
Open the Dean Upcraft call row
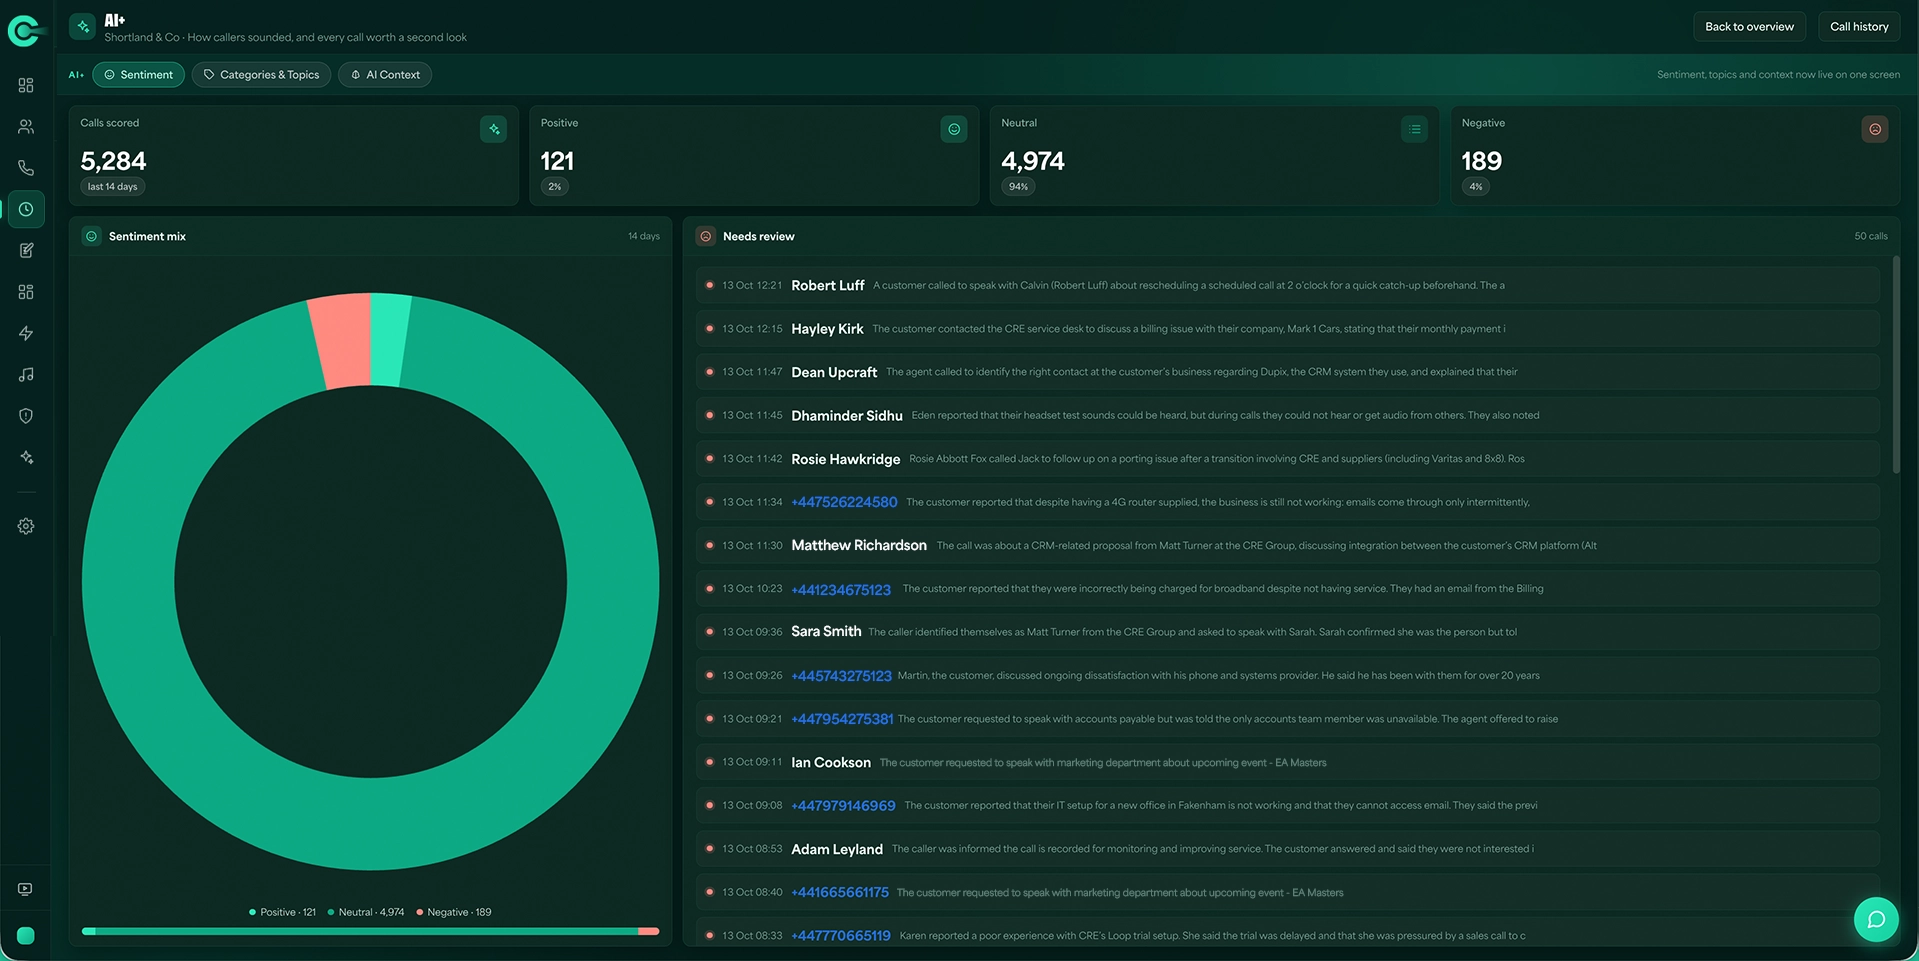[1288, 372]
